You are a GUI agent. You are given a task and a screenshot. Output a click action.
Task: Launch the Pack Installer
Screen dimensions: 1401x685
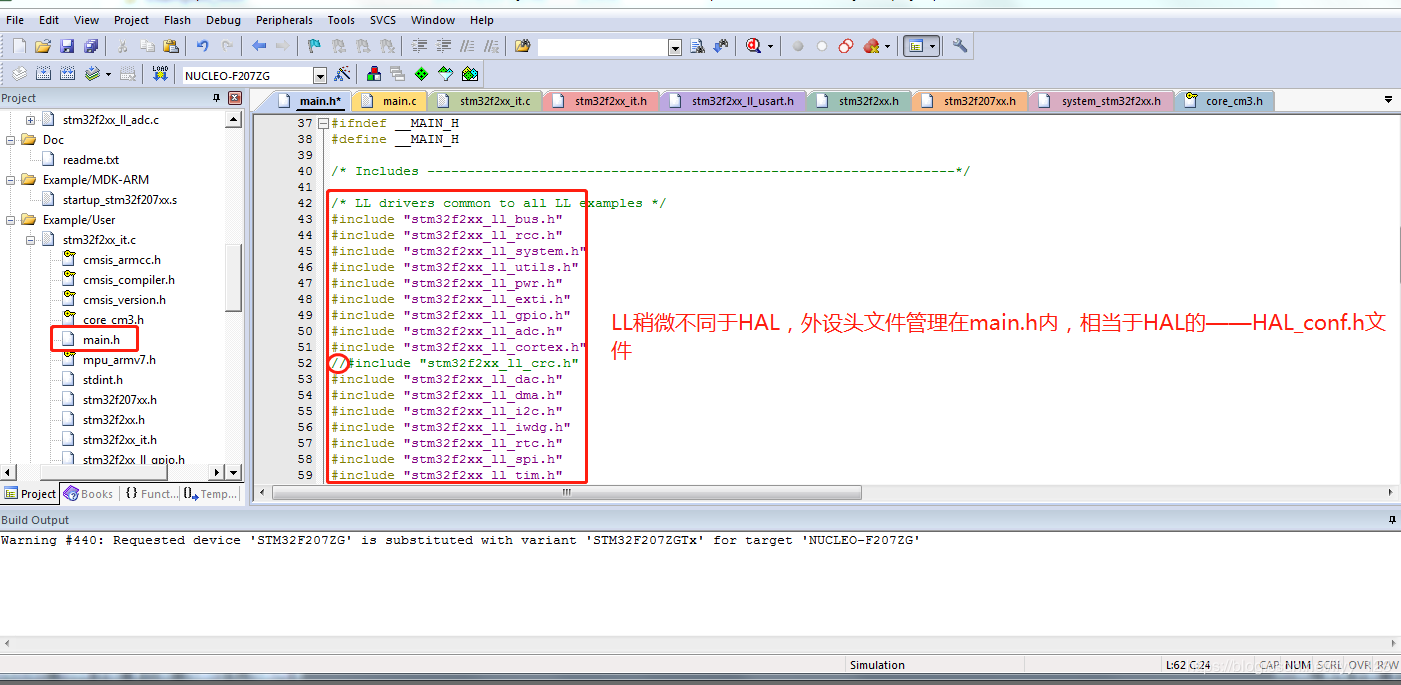coord(470,74)
